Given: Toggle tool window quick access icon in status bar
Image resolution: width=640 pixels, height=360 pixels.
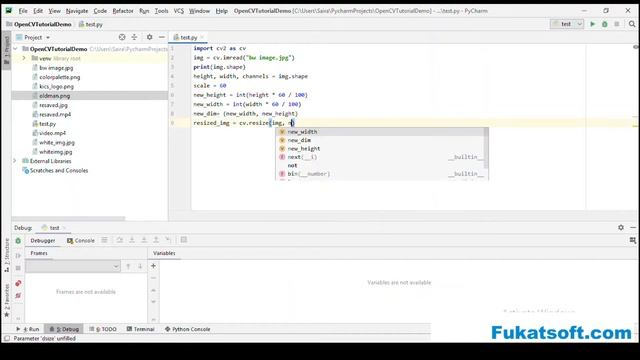Looking at the screenshot, I should pyautogui.click(x=7, y=338).
